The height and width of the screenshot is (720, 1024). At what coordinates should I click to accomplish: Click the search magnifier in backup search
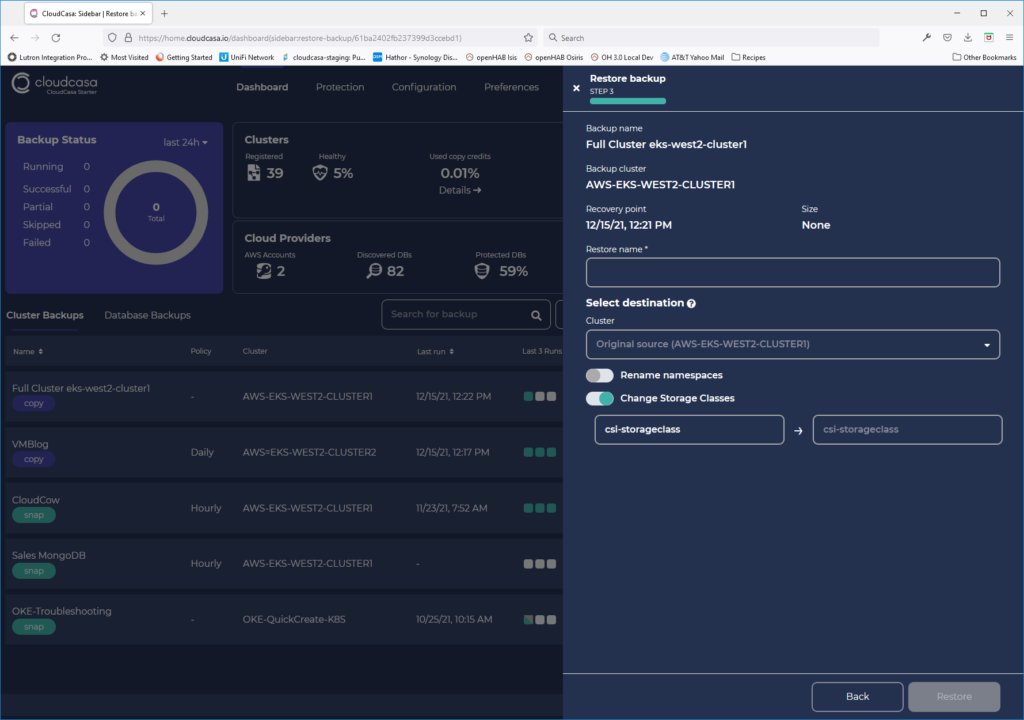(x=536, y=316)
